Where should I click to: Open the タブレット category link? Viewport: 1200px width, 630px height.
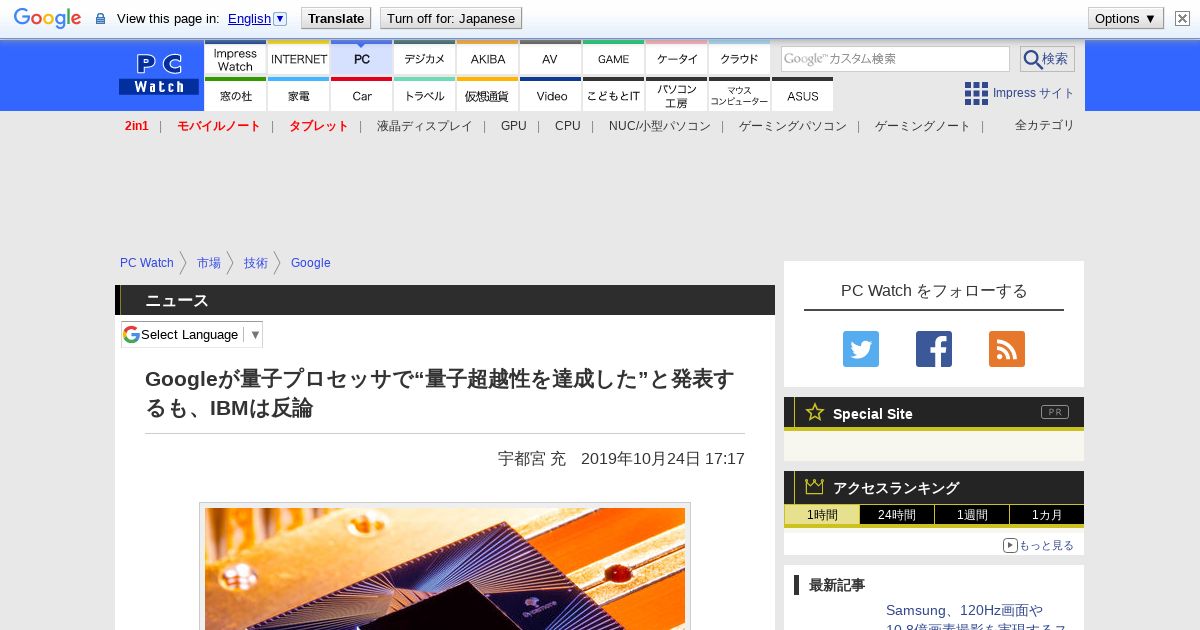319,126
